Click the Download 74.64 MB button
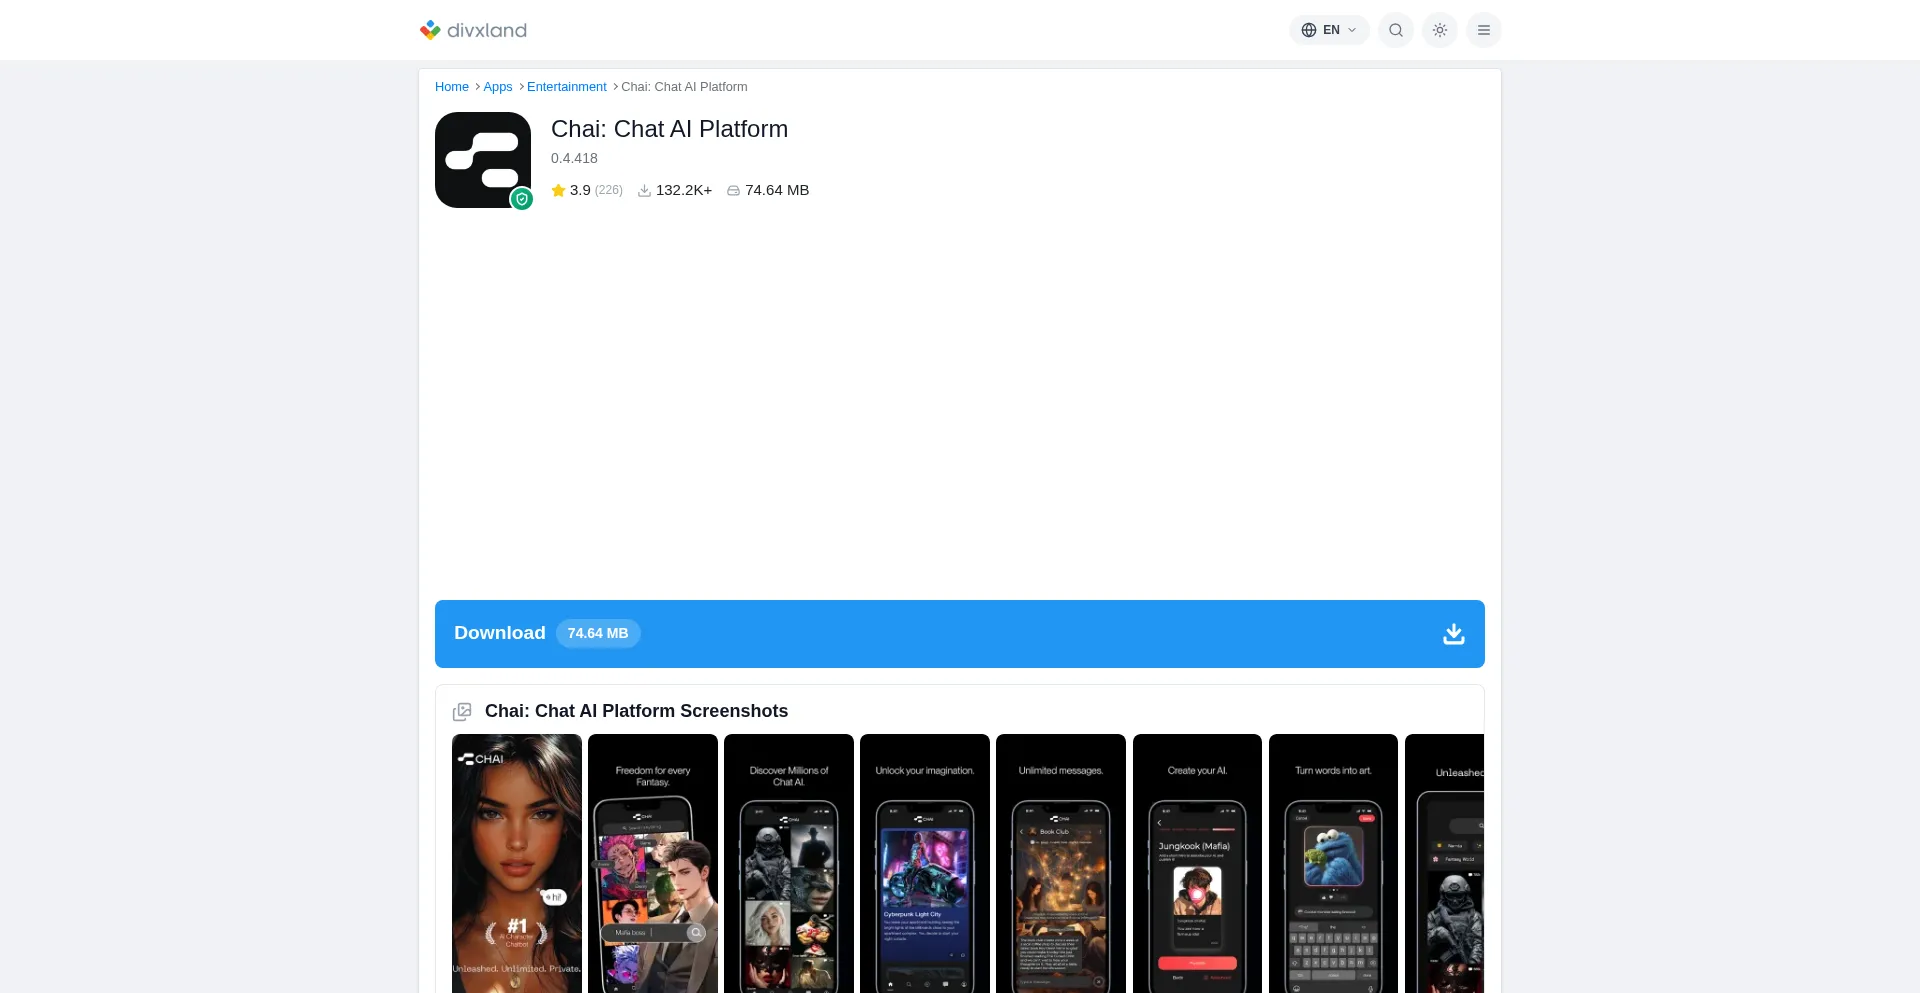 960,634
